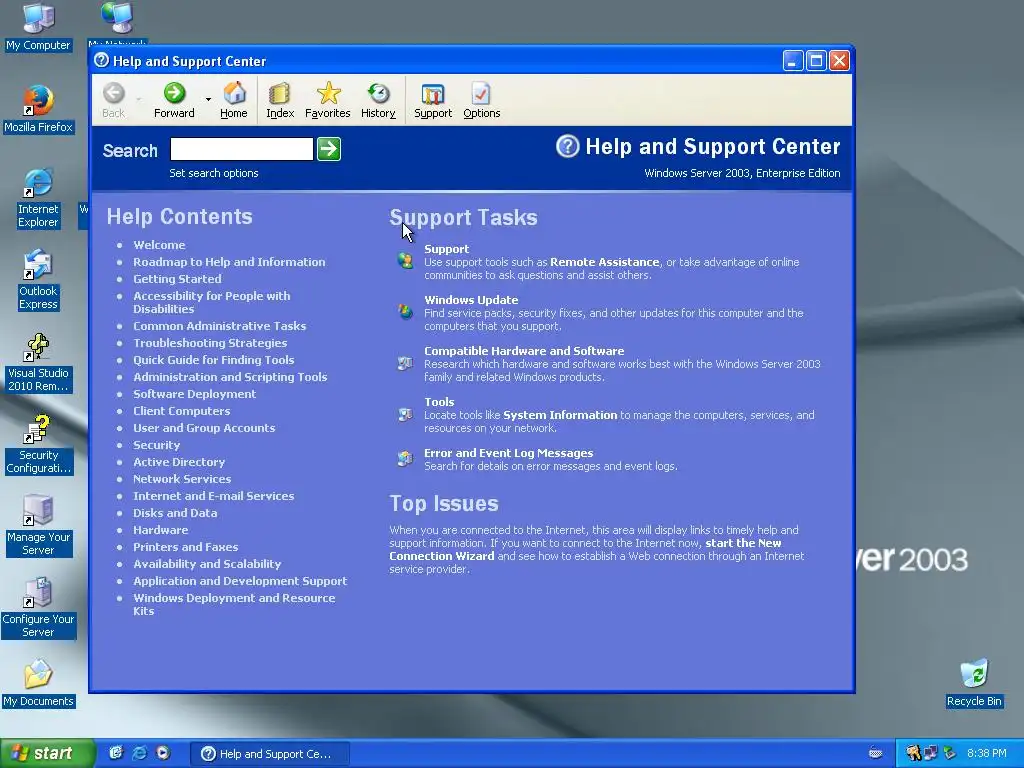
Task: Open the Software Deployment topic
Action: click(195, 394)
